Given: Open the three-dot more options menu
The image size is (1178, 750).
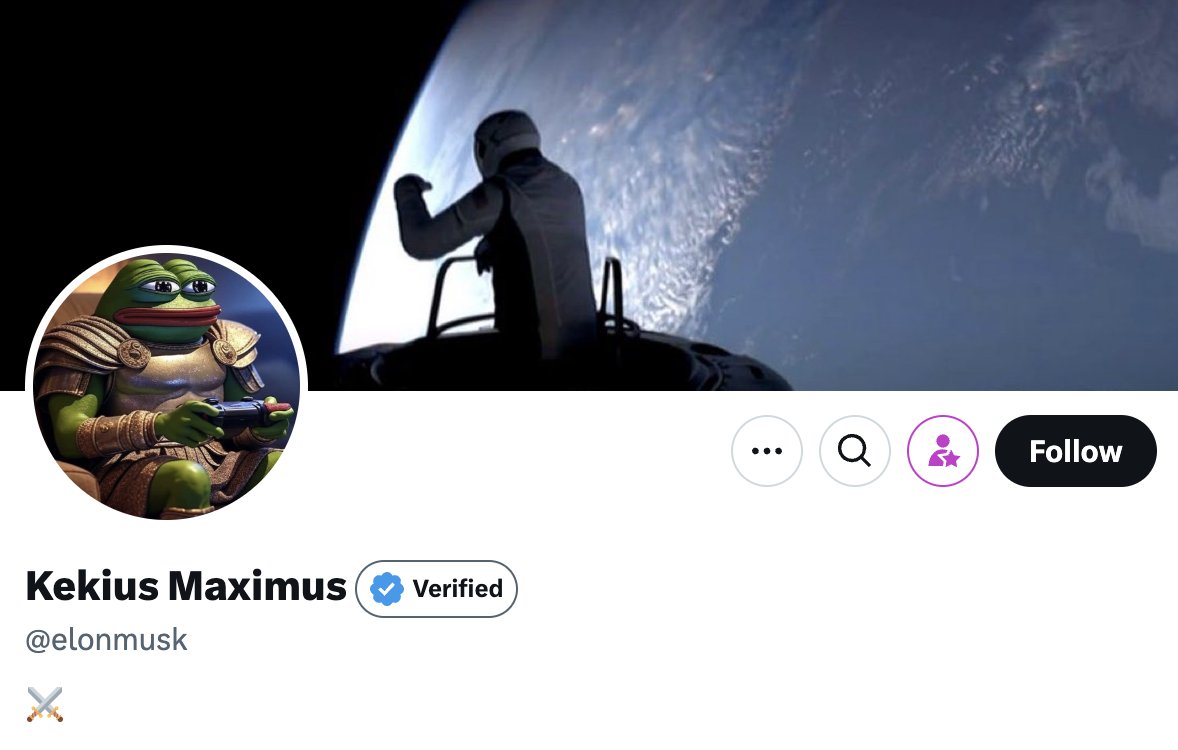Looking at the screenshot, I should [766, 451].
